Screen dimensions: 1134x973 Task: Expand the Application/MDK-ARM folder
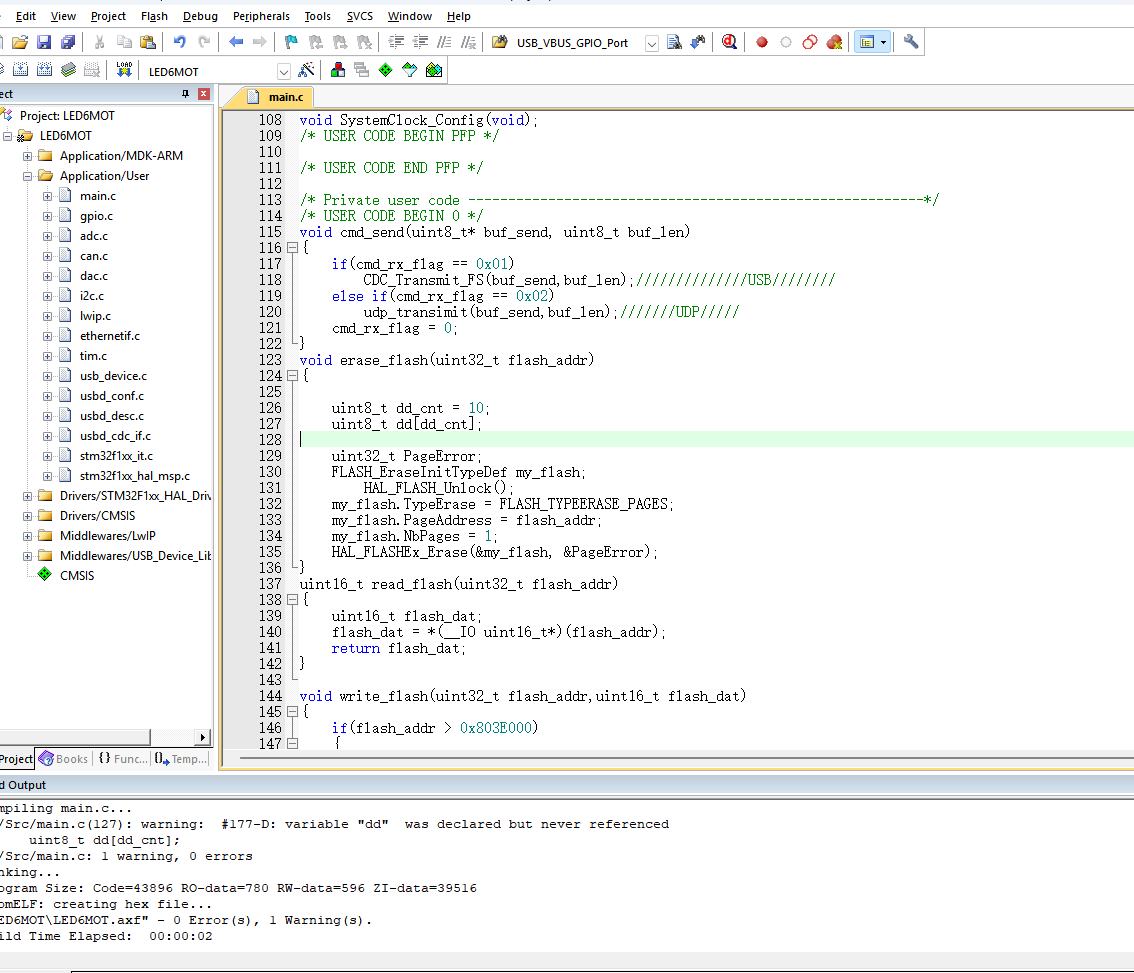[27, 156]
